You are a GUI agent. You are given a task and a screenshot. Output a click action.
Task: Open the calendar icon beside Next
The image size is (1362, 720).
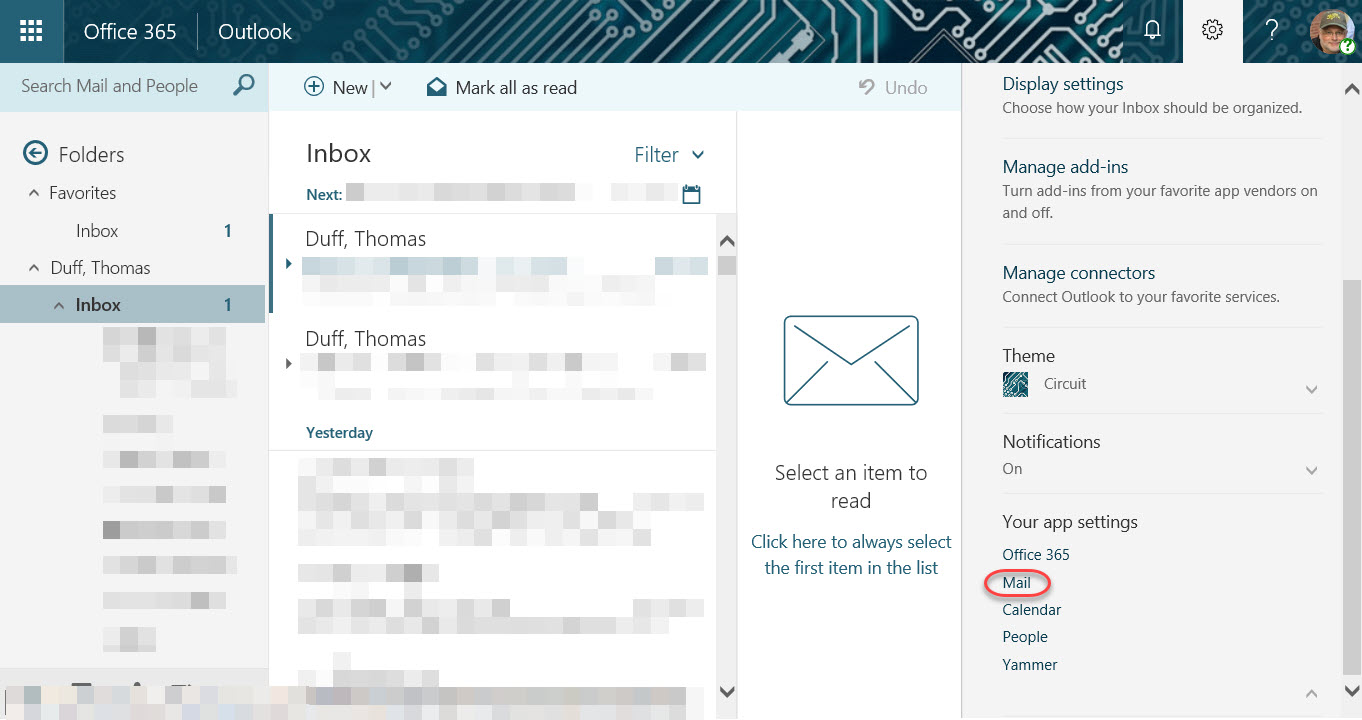[690, 193]
